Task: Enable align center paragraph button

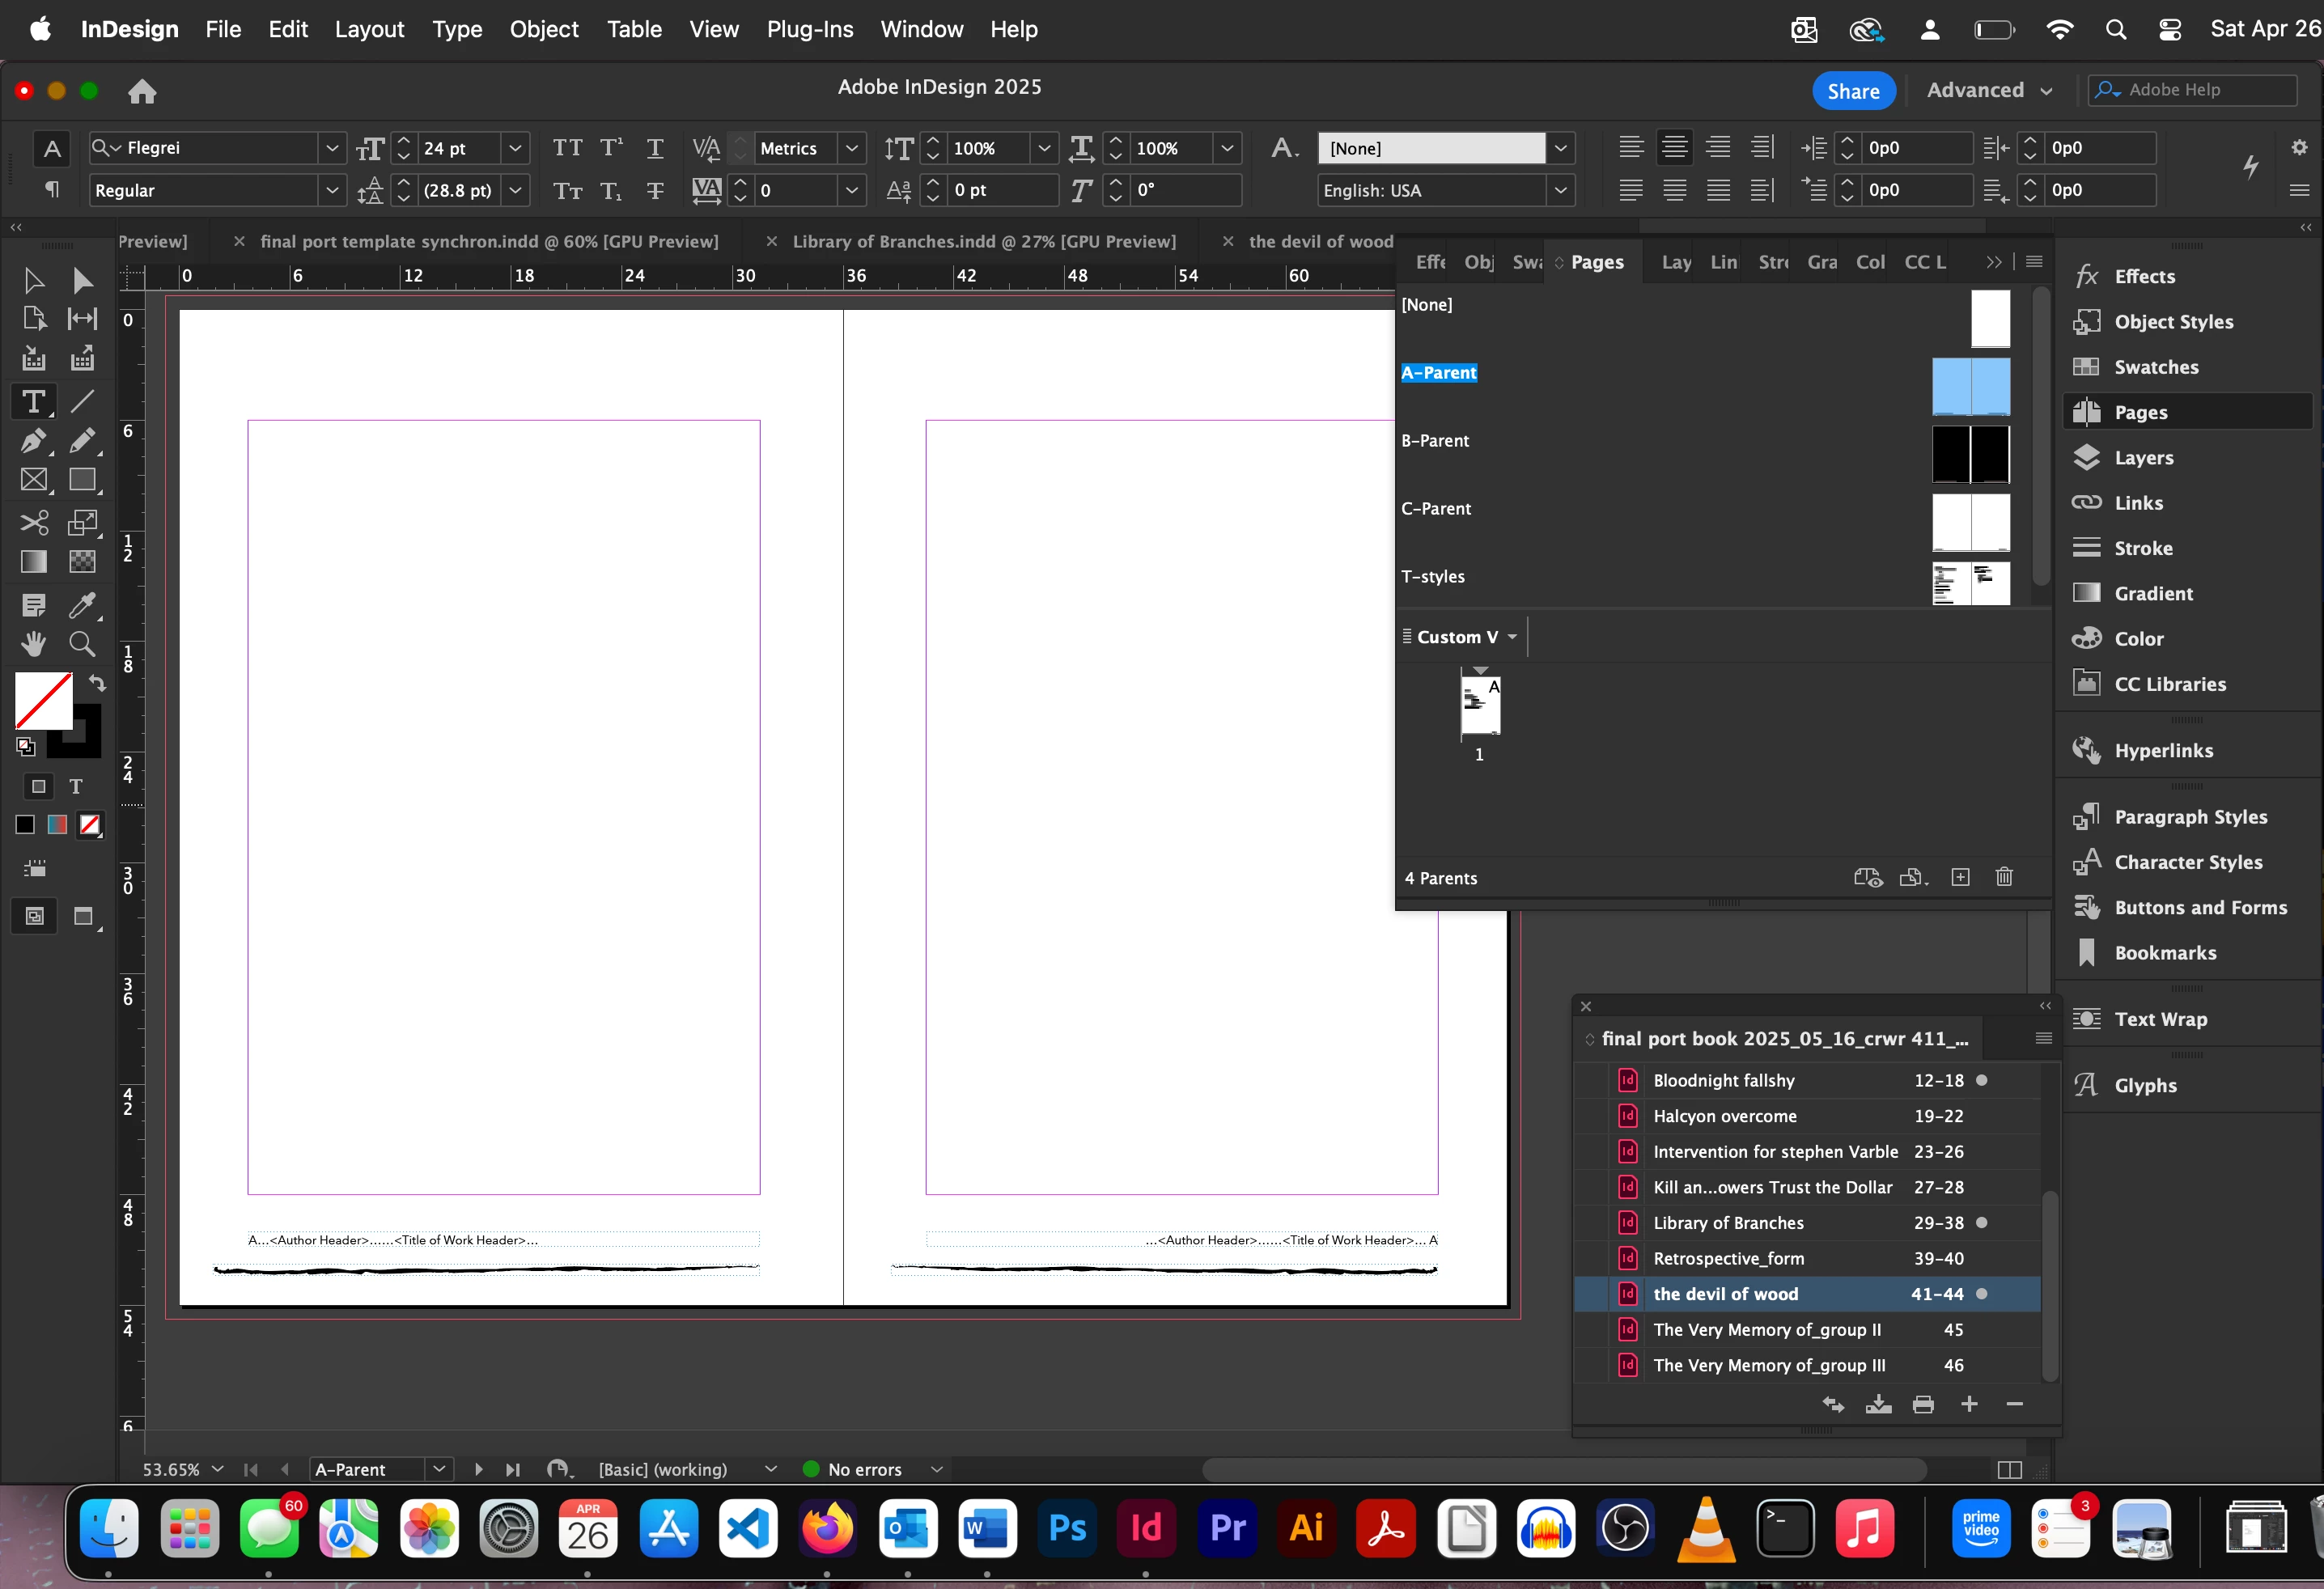Action: click(x=1674, y=148)
